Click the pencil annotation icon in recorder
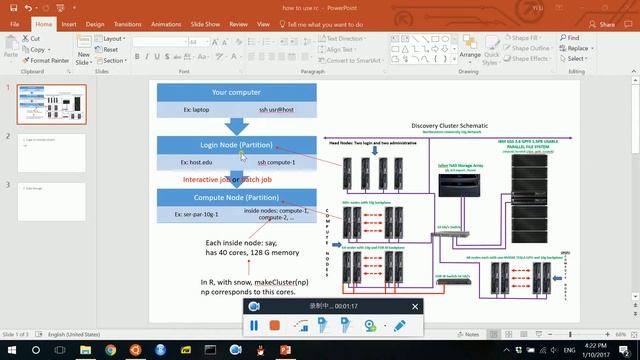Screen dimensions: 640x360 [400, 325]
